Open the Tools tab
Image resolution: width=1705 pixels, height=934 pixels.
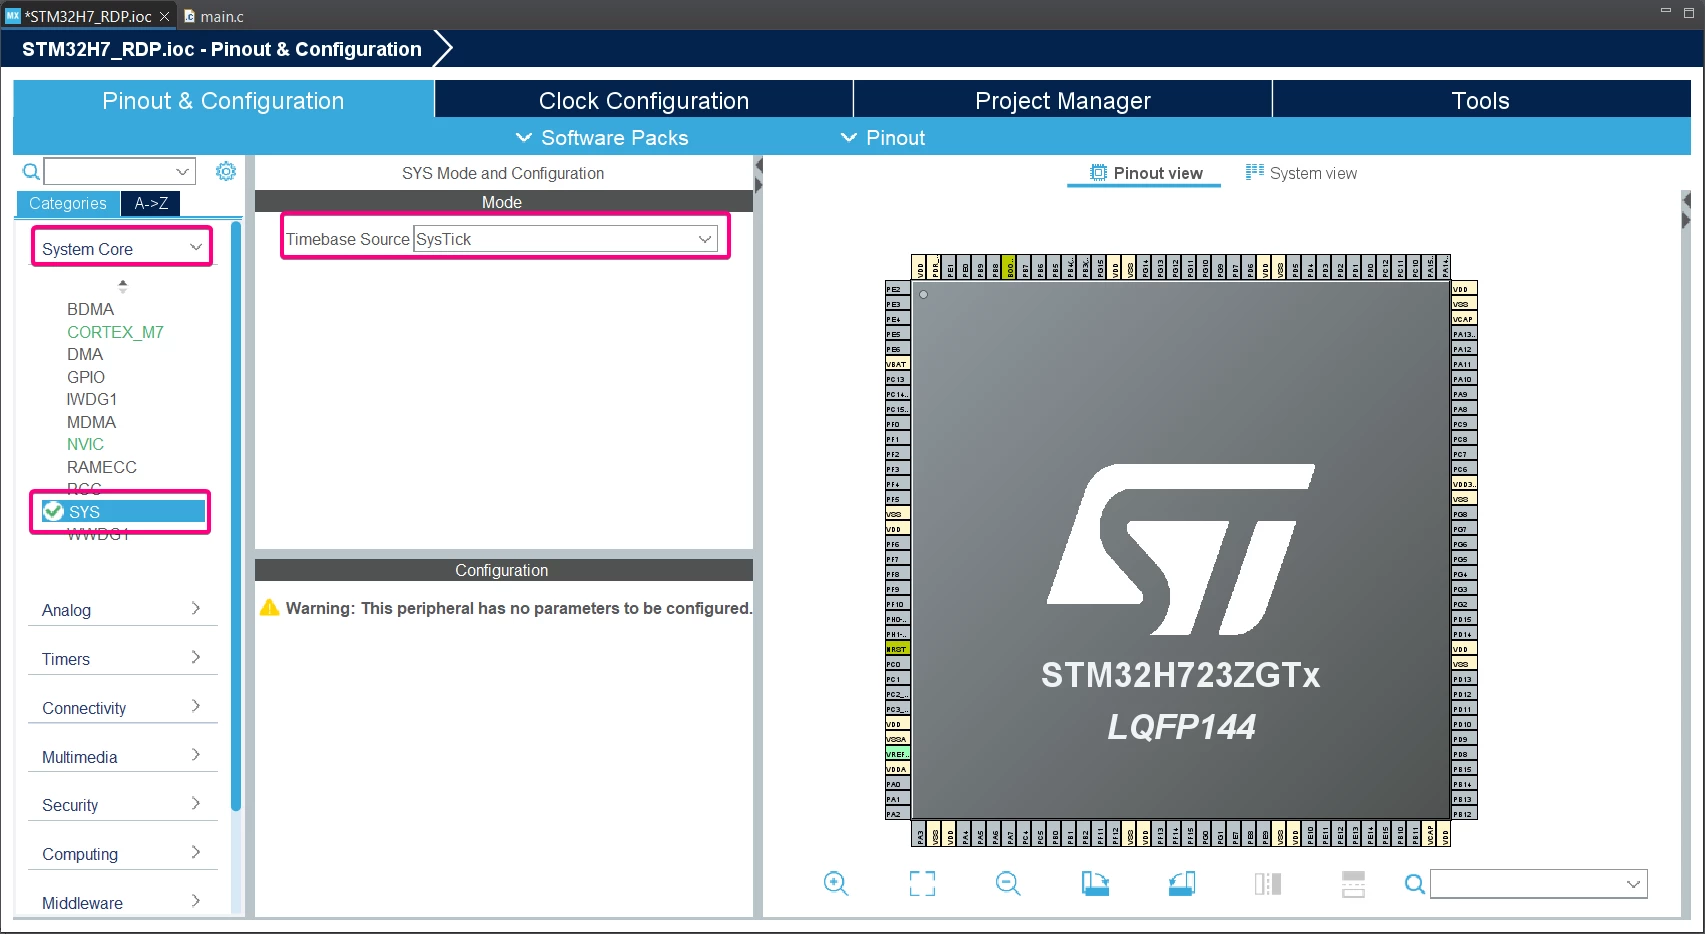[1481, 100]
